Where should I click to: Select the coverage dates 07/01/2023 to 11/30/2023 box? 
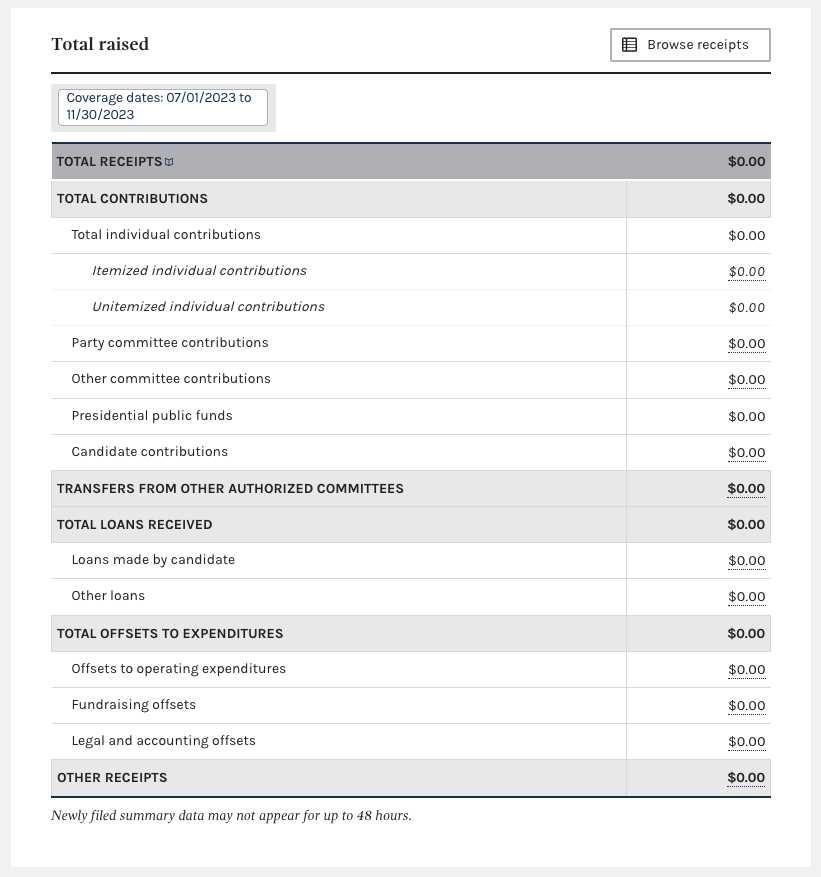tap(163, 107)
